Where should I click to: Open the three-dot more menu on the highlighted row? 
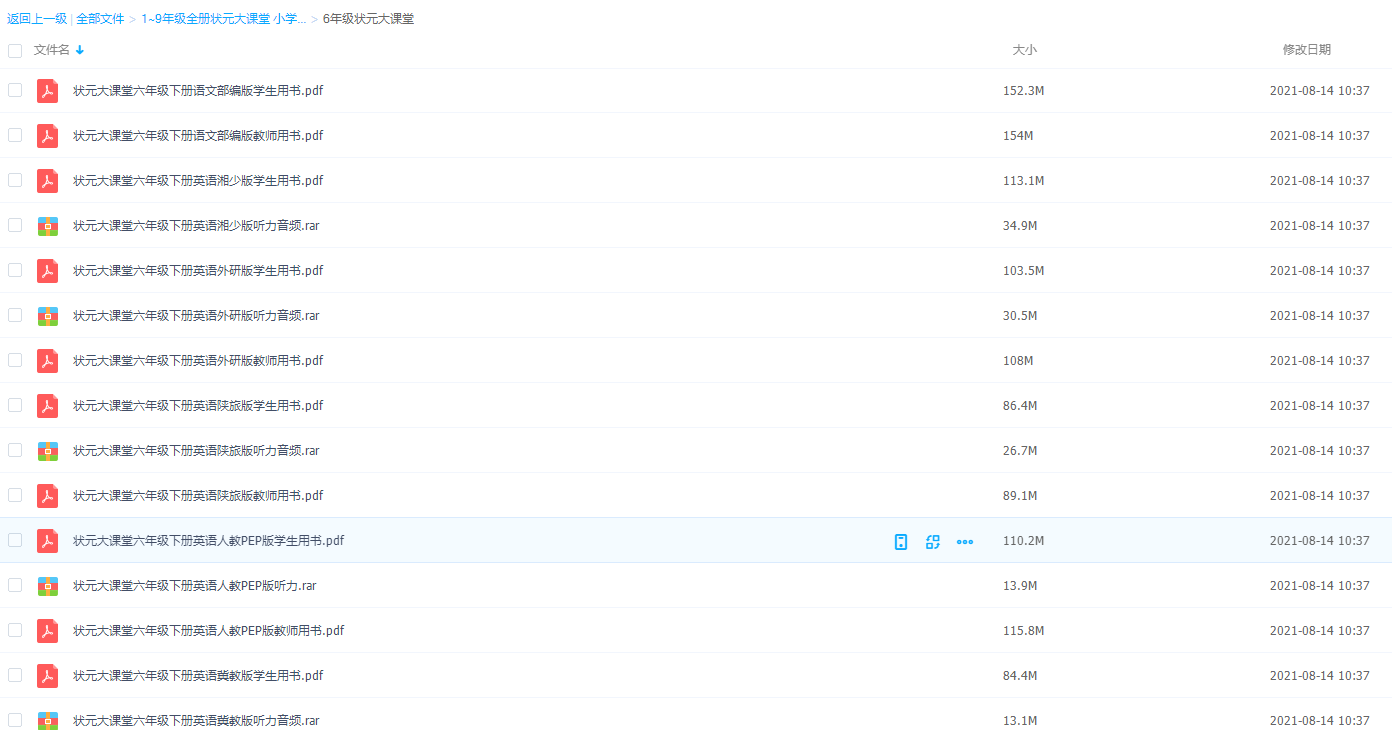965,542
